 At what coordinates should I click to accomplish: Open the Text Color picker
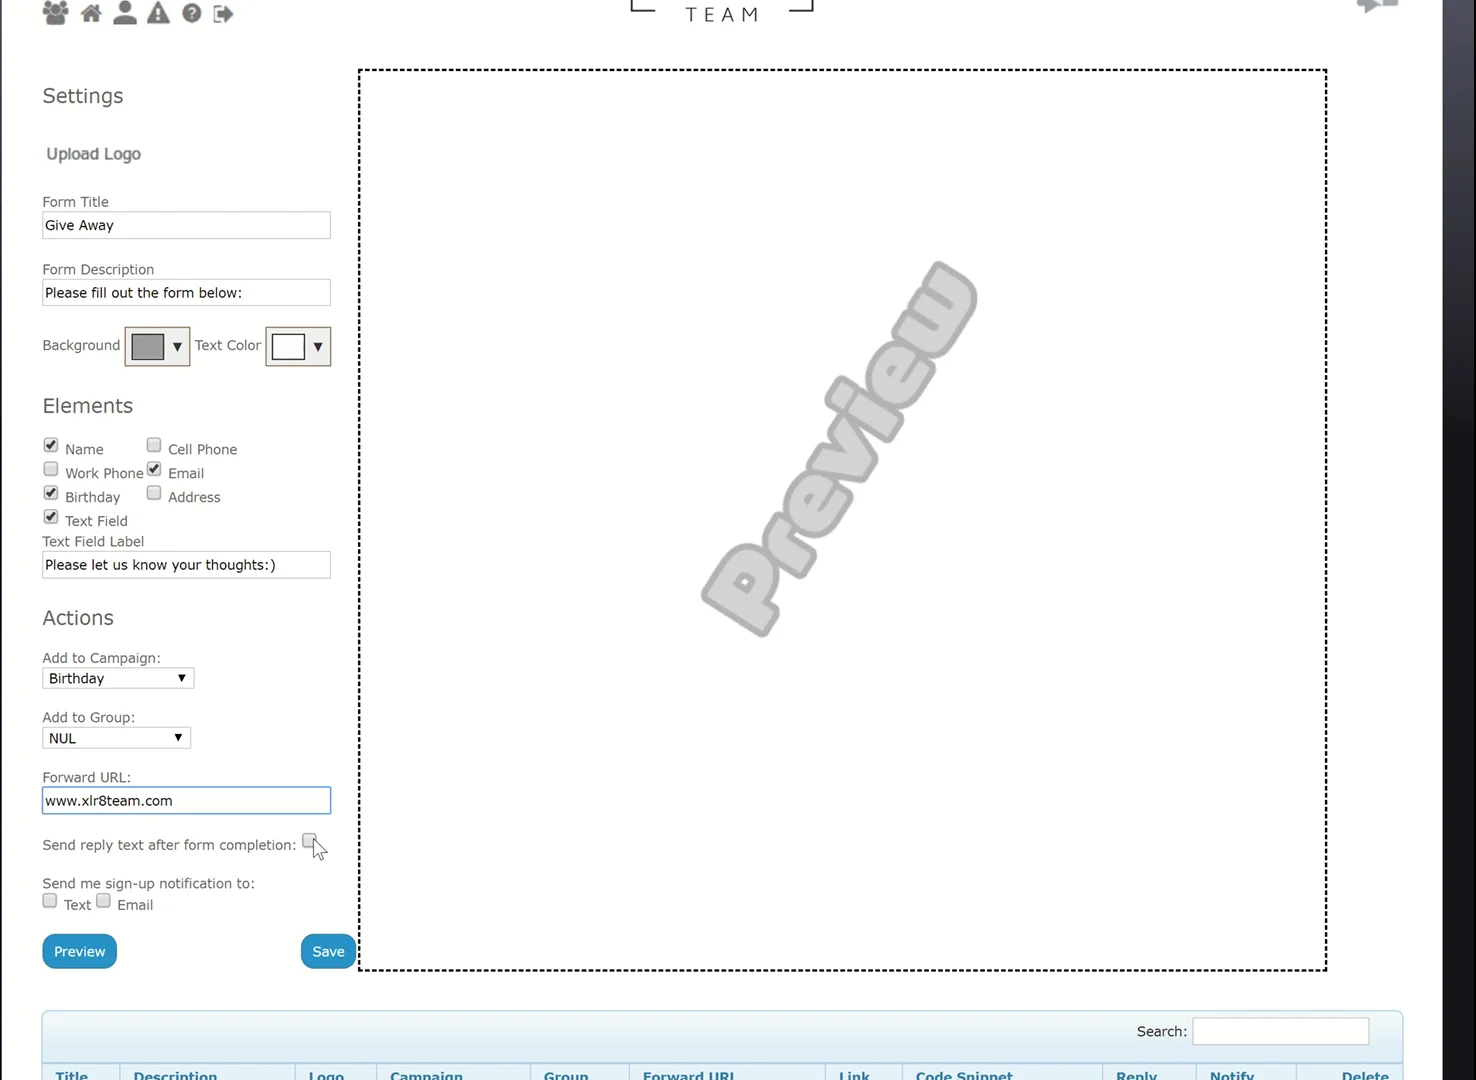[298, 346]
